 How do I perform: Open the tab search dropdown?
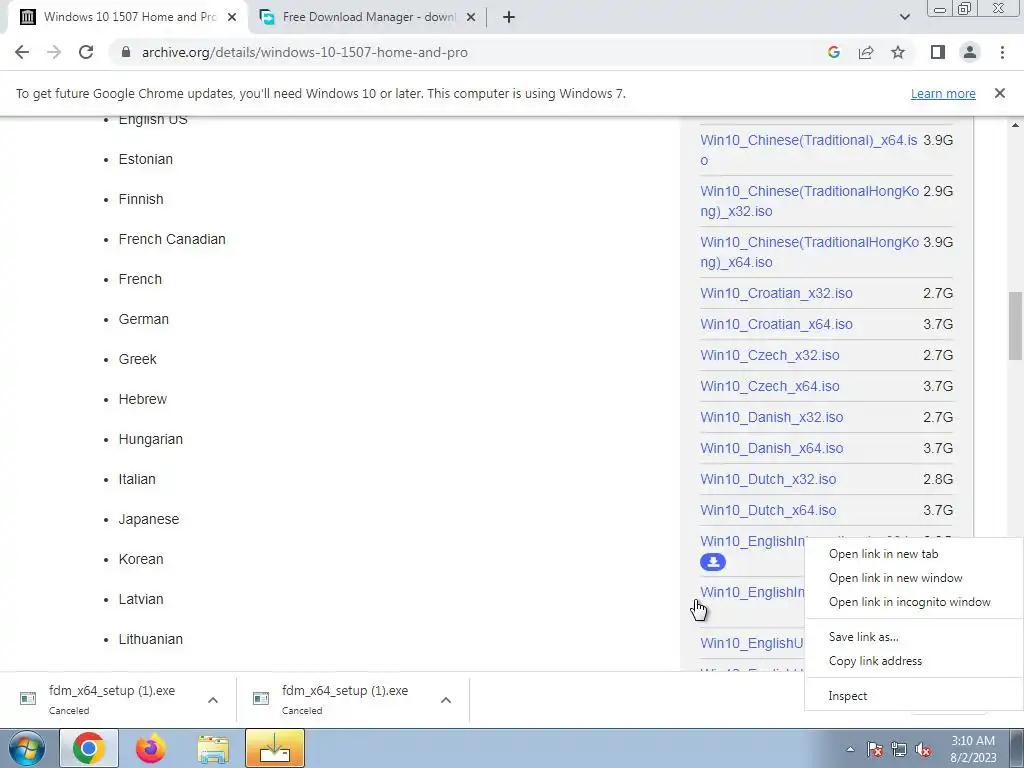click(x=904, y=17)
